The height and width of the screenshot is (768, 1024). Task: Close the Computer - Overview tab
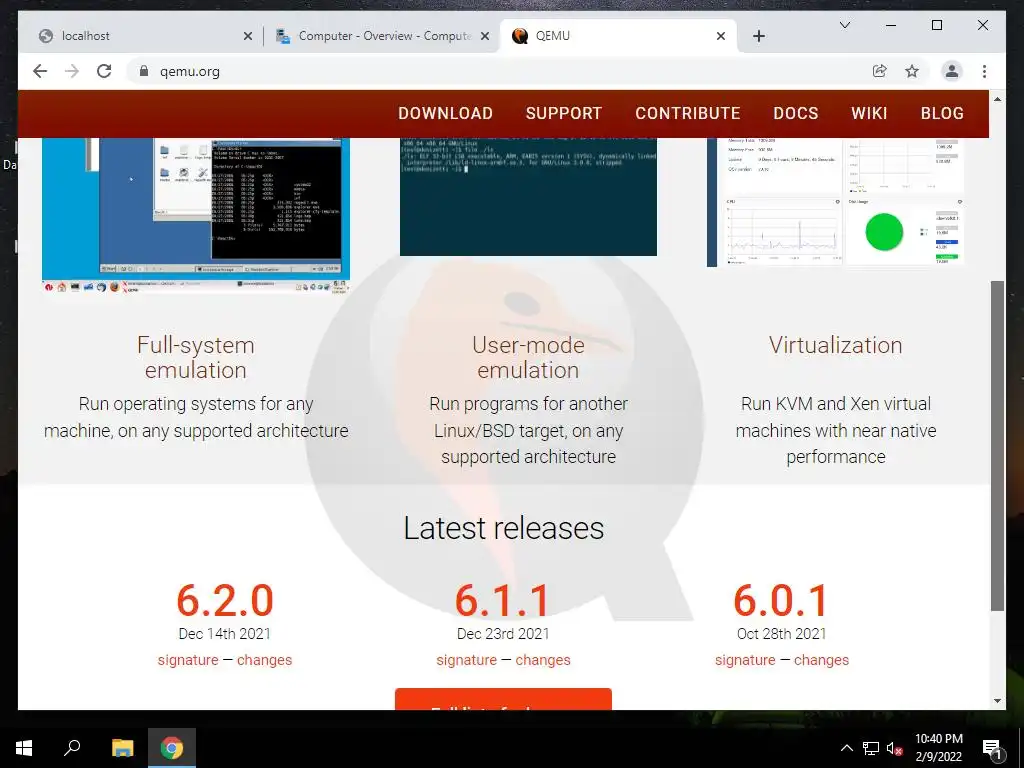point(485,36)
